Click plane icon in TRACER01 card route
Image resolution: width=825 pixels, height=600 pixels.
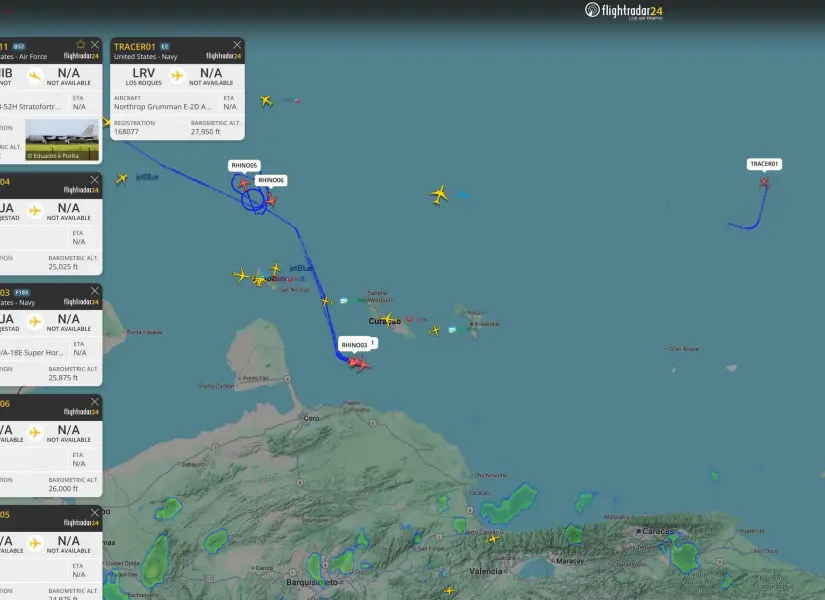(177, 75)
